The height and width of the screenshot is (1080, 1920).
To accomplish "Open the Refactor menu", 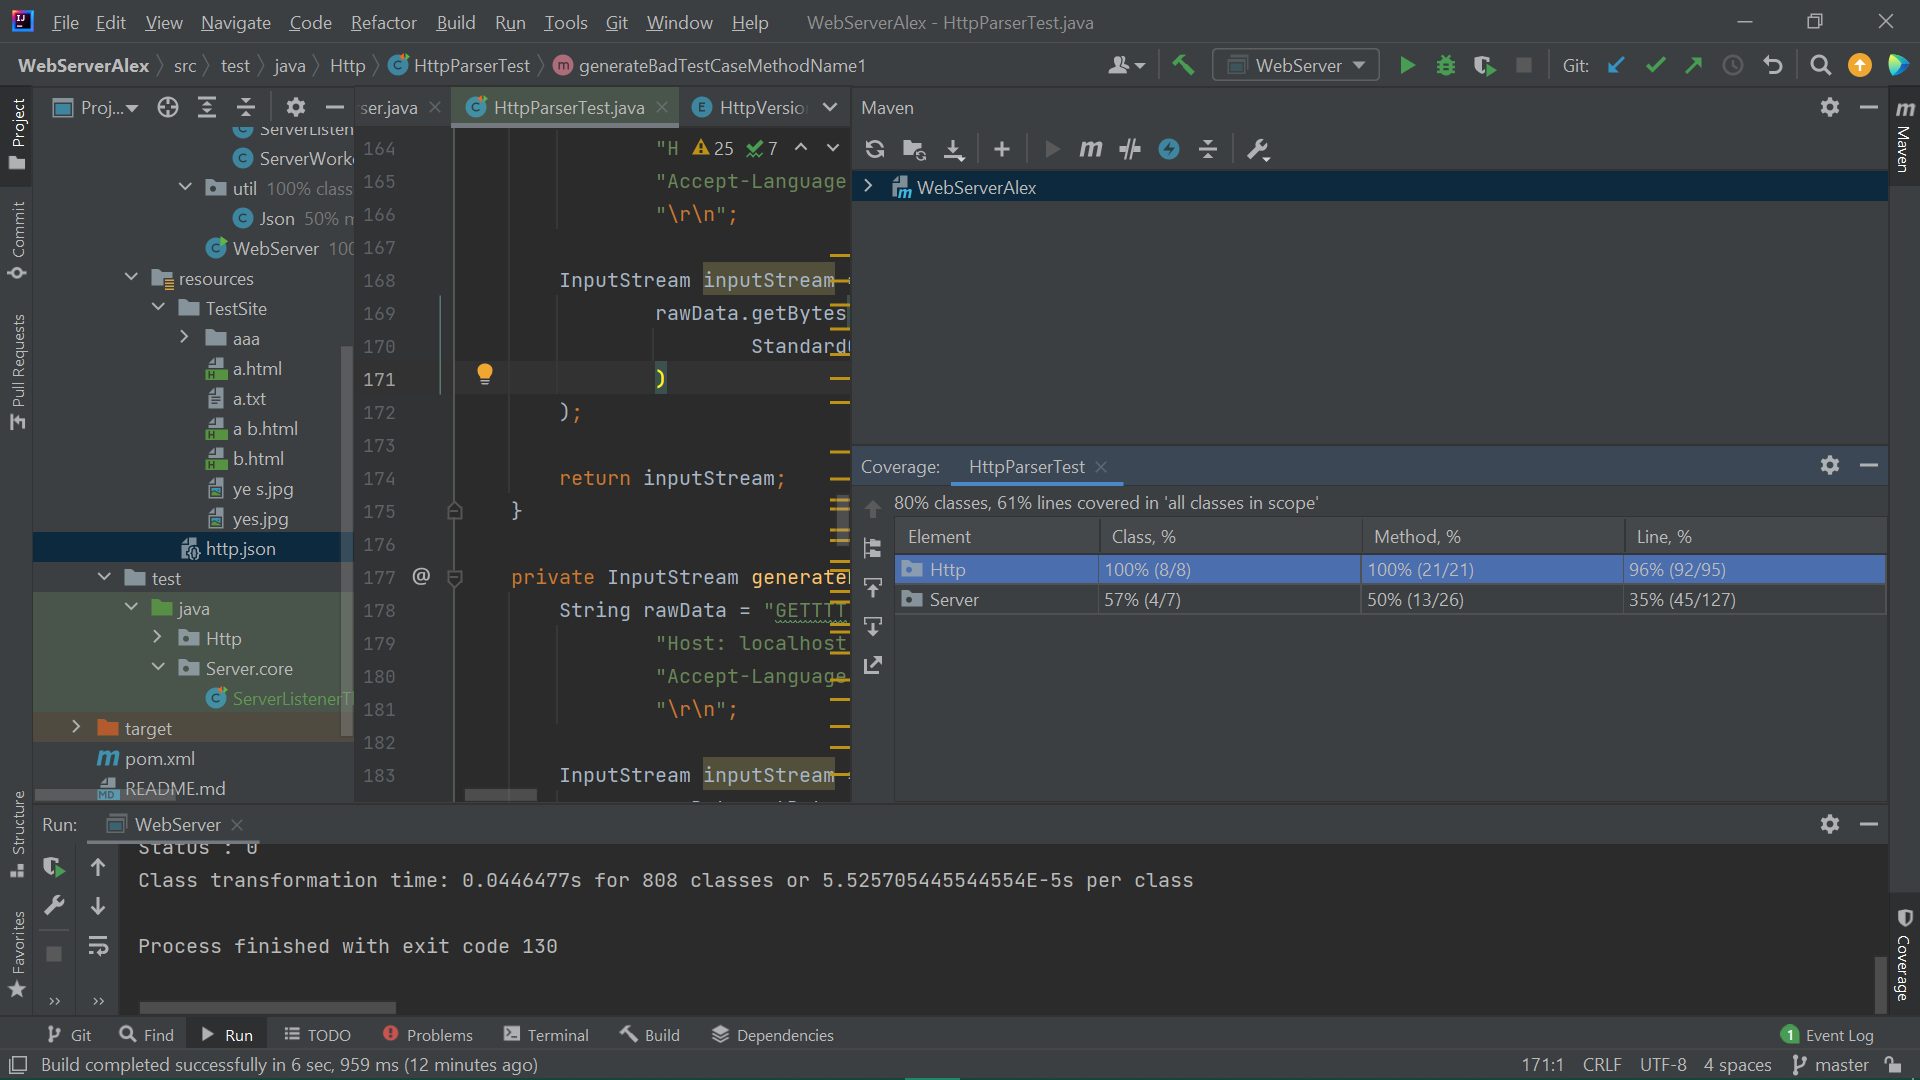I will coord(383,22).
